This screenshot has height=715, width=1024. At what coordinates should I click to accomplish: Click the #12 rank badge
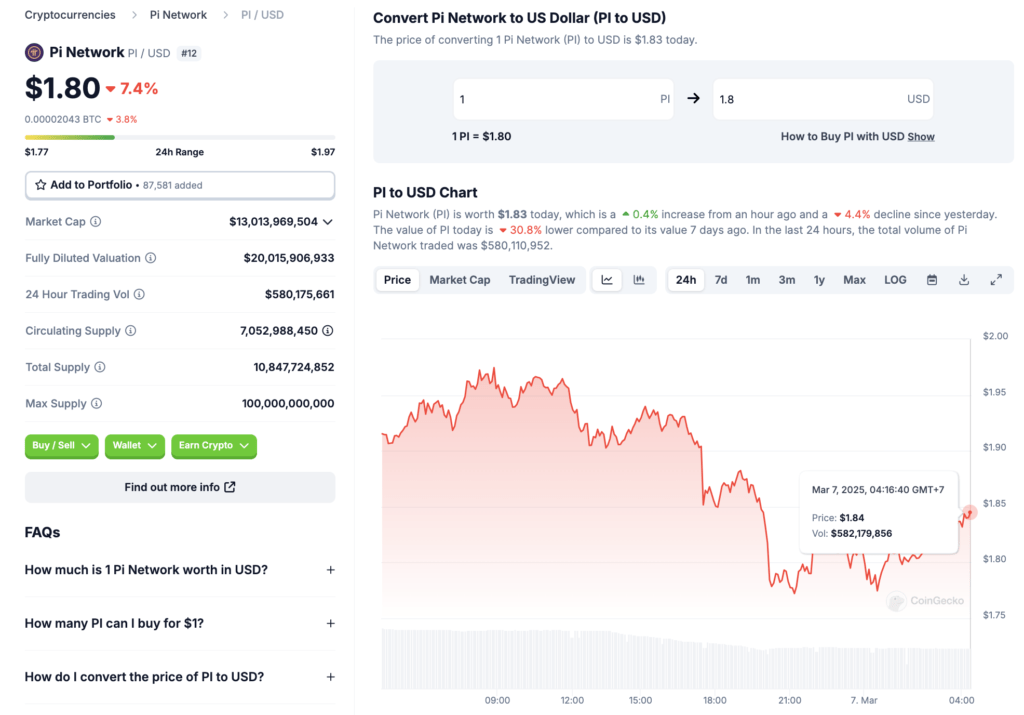coord(189,53)
